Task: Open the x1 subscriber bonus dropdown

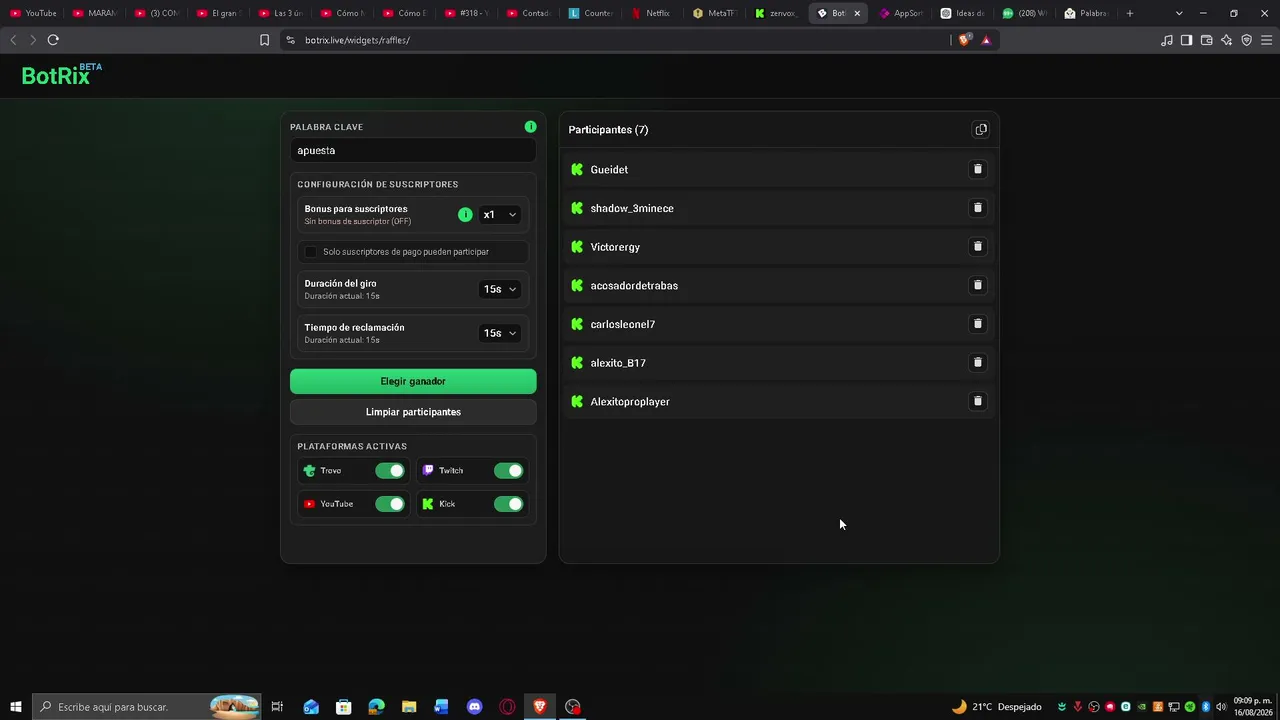Action: 499,215
